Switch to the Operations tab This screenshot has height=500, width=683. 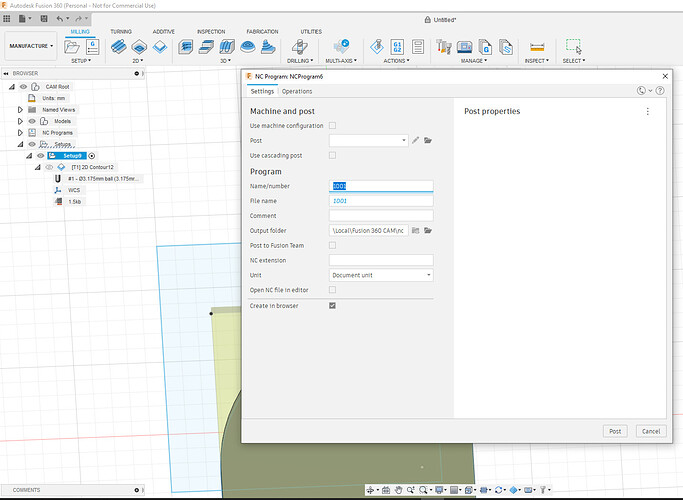click(297, 91)
